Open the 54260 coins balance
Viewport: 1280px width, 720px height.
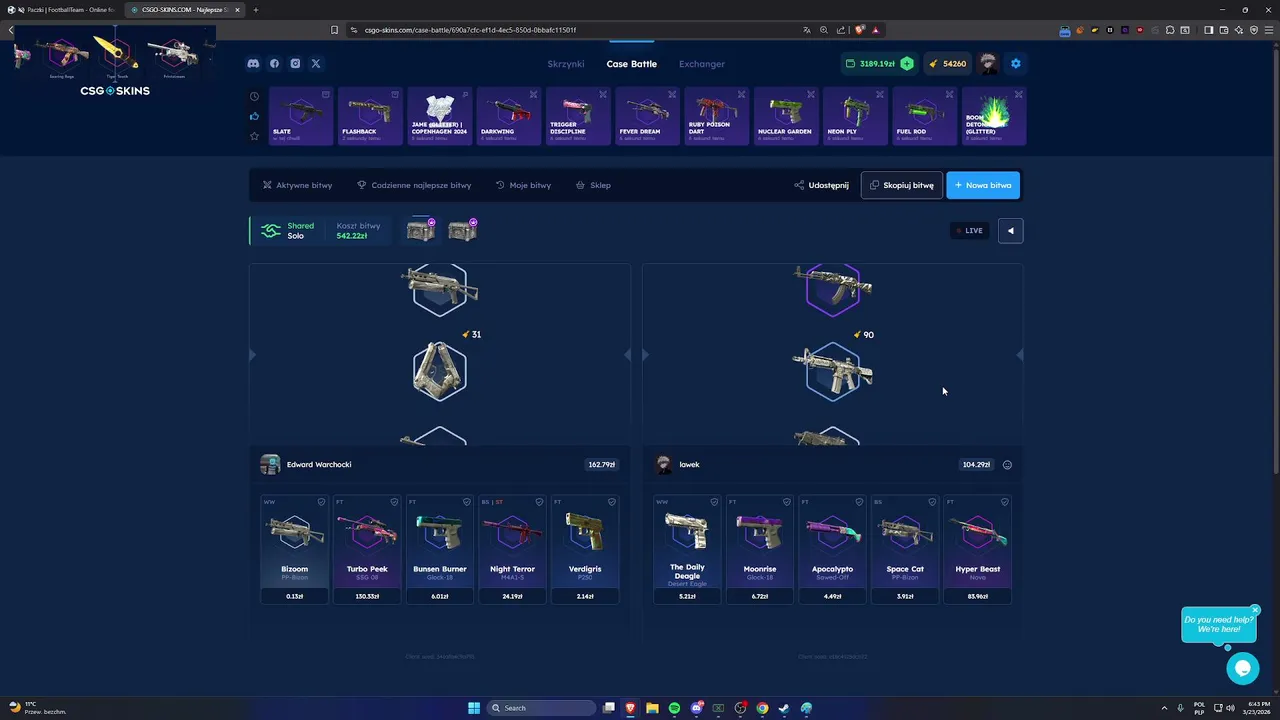click(x=947, y=64)
